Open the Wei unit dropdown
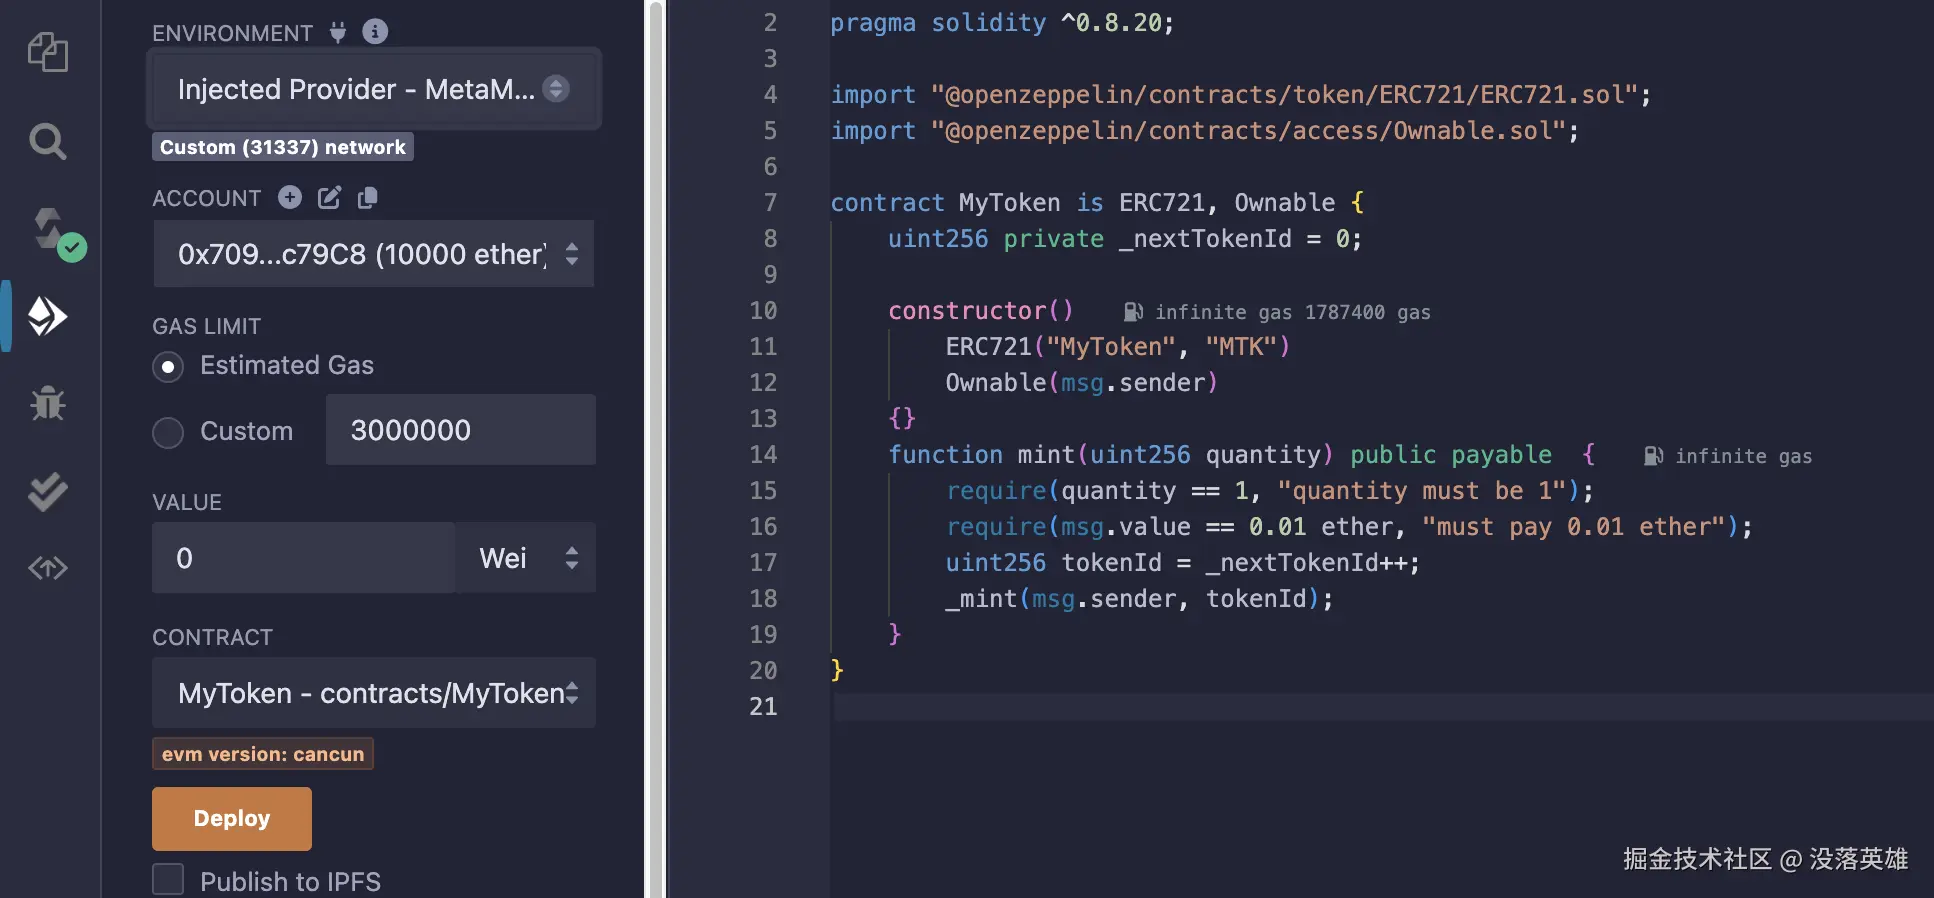 (x=526, y=558)
